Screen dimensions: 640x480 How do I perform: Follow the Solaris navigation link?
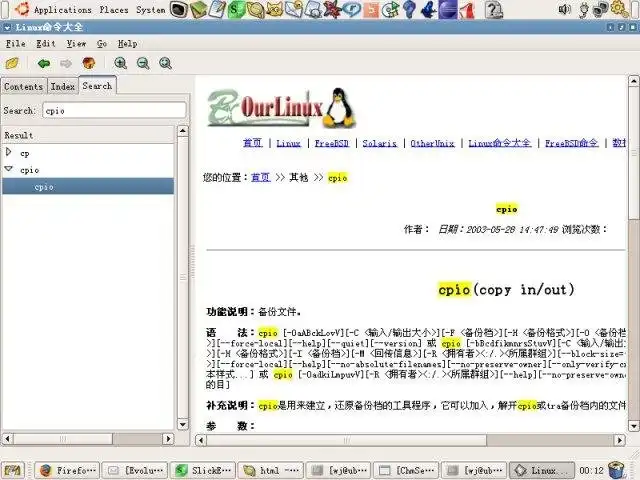(379, 143)
